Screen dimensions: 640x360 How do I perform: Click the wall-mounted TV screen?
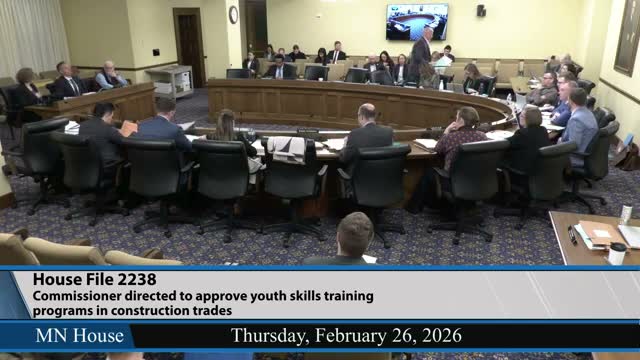click(417, 22)
